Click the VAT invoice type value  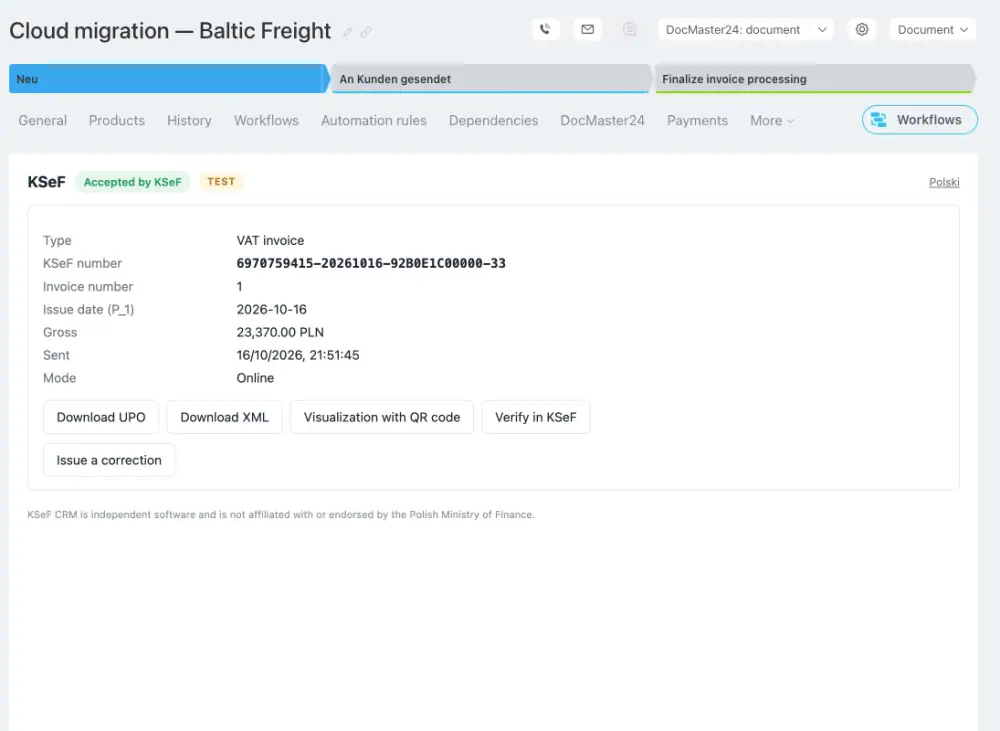(x=270, y=240)
